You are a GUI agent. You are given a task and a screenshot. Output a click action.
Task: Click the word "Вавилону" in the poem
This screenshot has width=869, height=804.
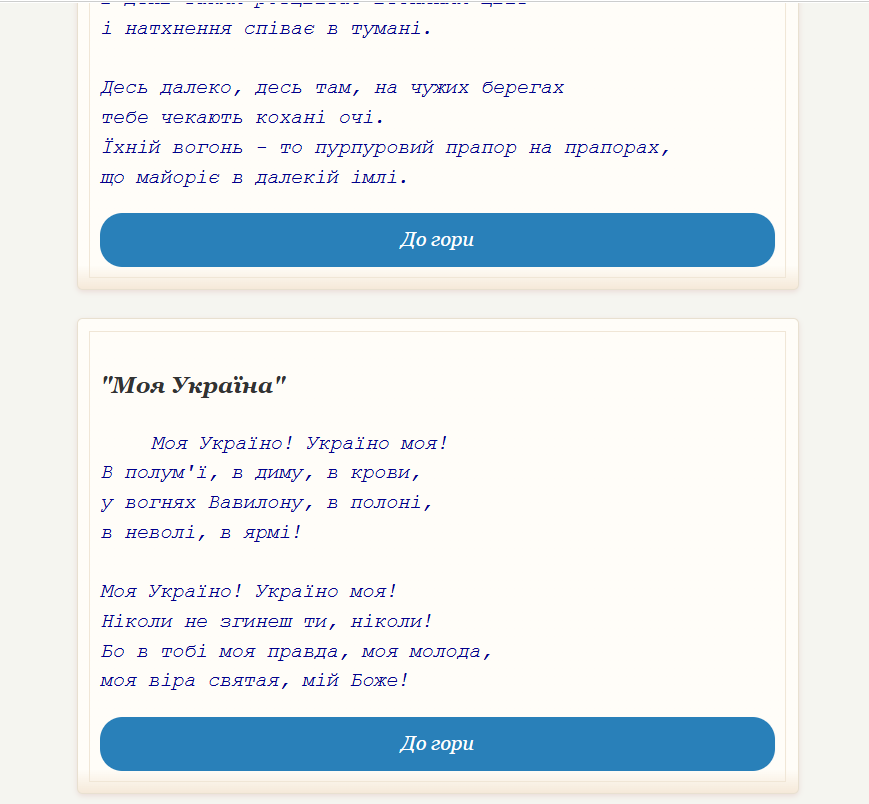tap(254, 502)
